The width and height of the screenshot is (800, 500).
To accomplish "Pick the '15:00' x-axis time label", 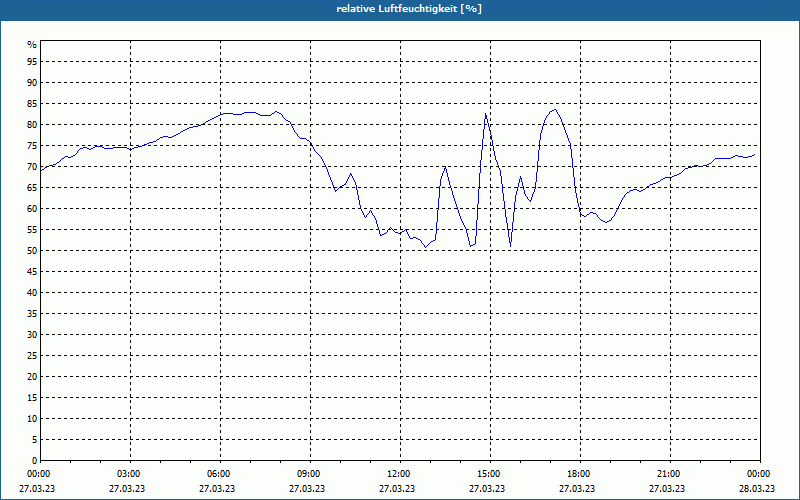I will (x=490, y=474).
